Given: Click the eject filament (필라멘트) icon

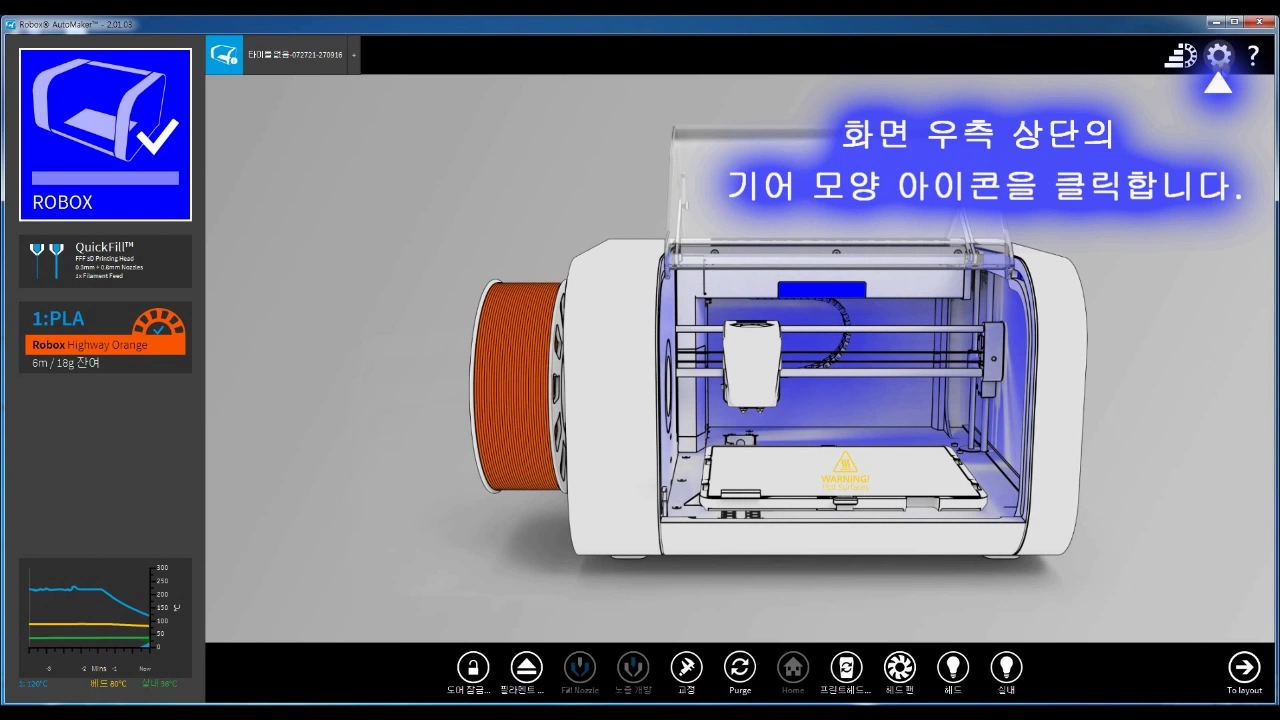Looking at the screenshot, I should point(526,667).
